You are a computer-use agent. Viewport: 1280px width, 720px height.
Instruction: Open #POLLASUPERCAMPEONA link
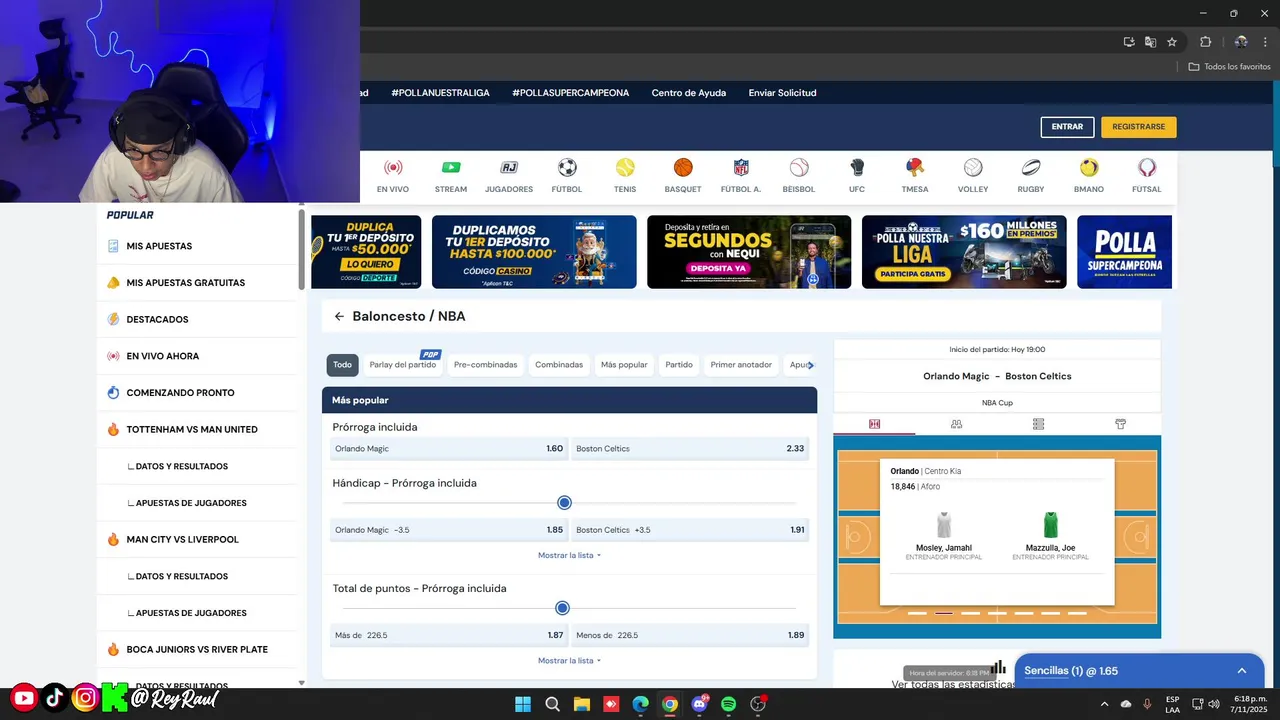pos(570,93)
